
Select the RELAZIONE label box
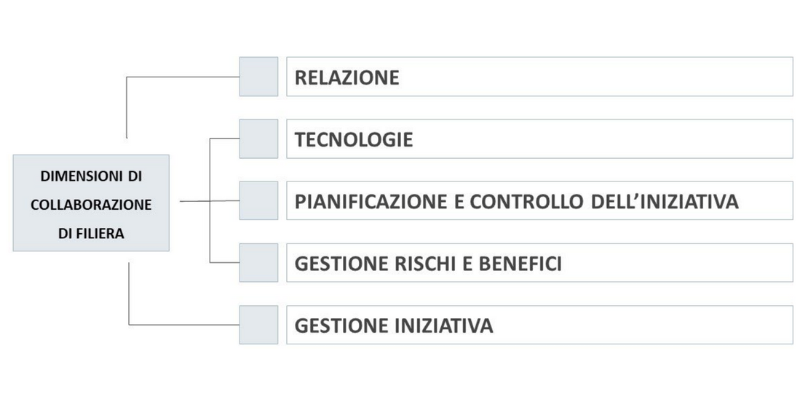(540, 77)
